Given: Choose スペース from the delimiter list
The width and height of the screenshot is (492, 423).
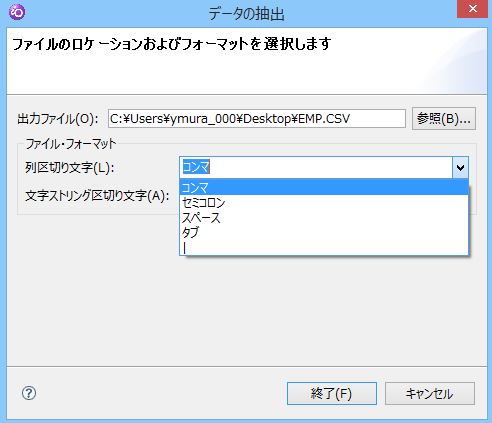Looking at the screenshot, I should pyautogui.click(x=324, y=218).
